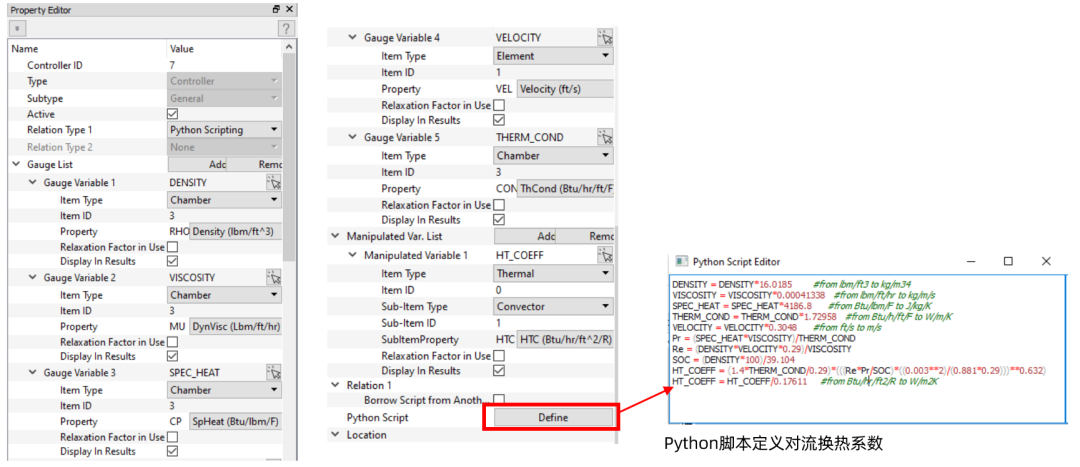Toggle Display In Results for Gauge Variable 2
This screenshot has width=1080, height=467.
tap(173, 357)
